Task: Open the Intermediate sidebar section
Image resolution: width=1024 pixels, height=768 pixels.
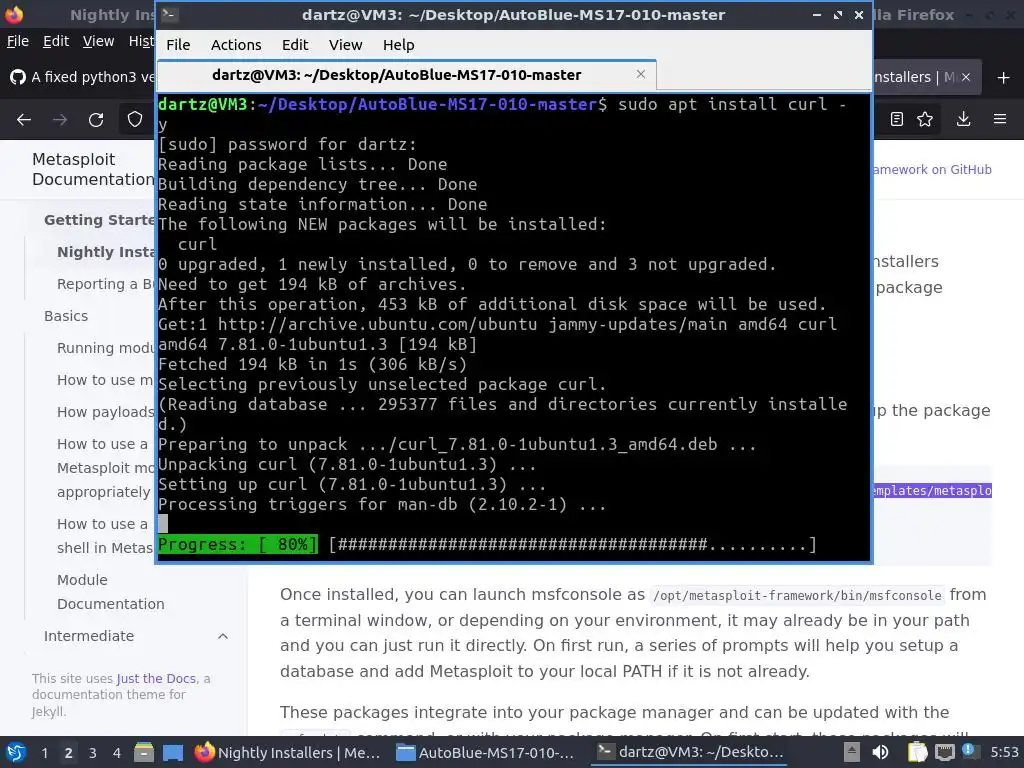Action: [89, 636]
